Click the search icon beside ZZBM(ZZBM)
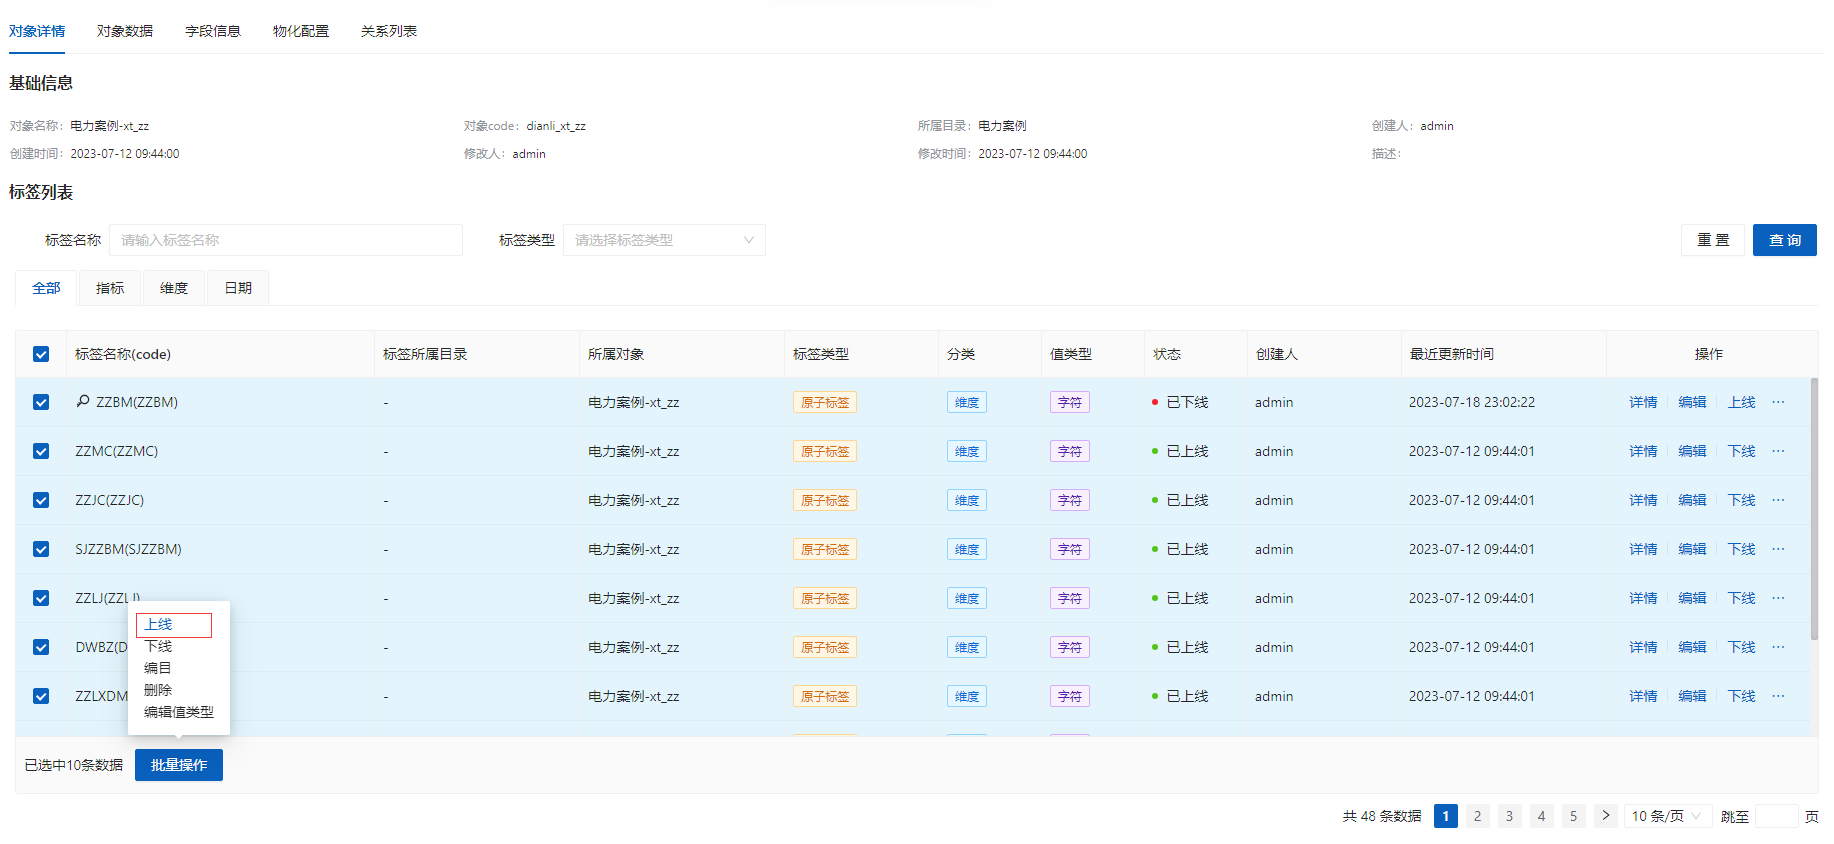The width and height of the screenshot is (1834, 844). [x=83, y=401]
